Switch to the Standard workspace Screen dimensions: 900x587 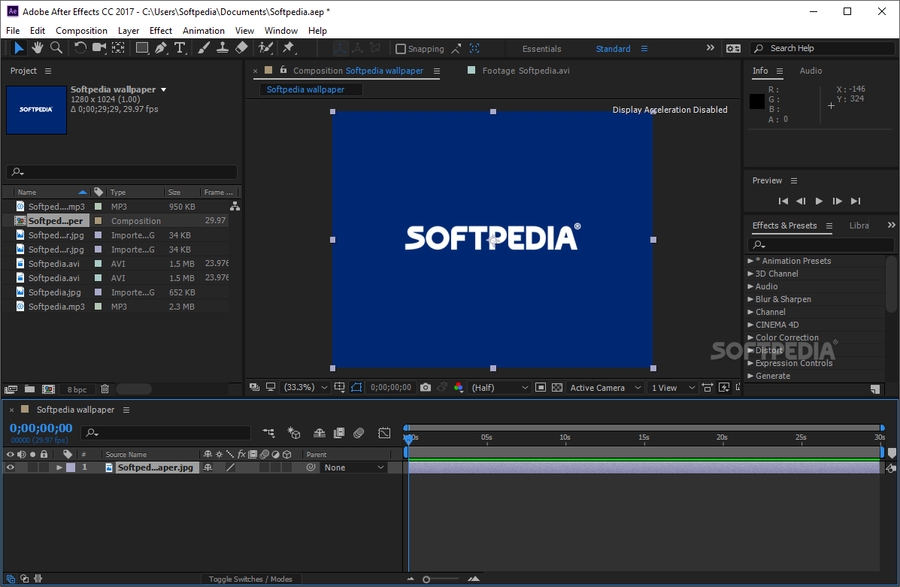pyautogui.click(x=613, y=49)
